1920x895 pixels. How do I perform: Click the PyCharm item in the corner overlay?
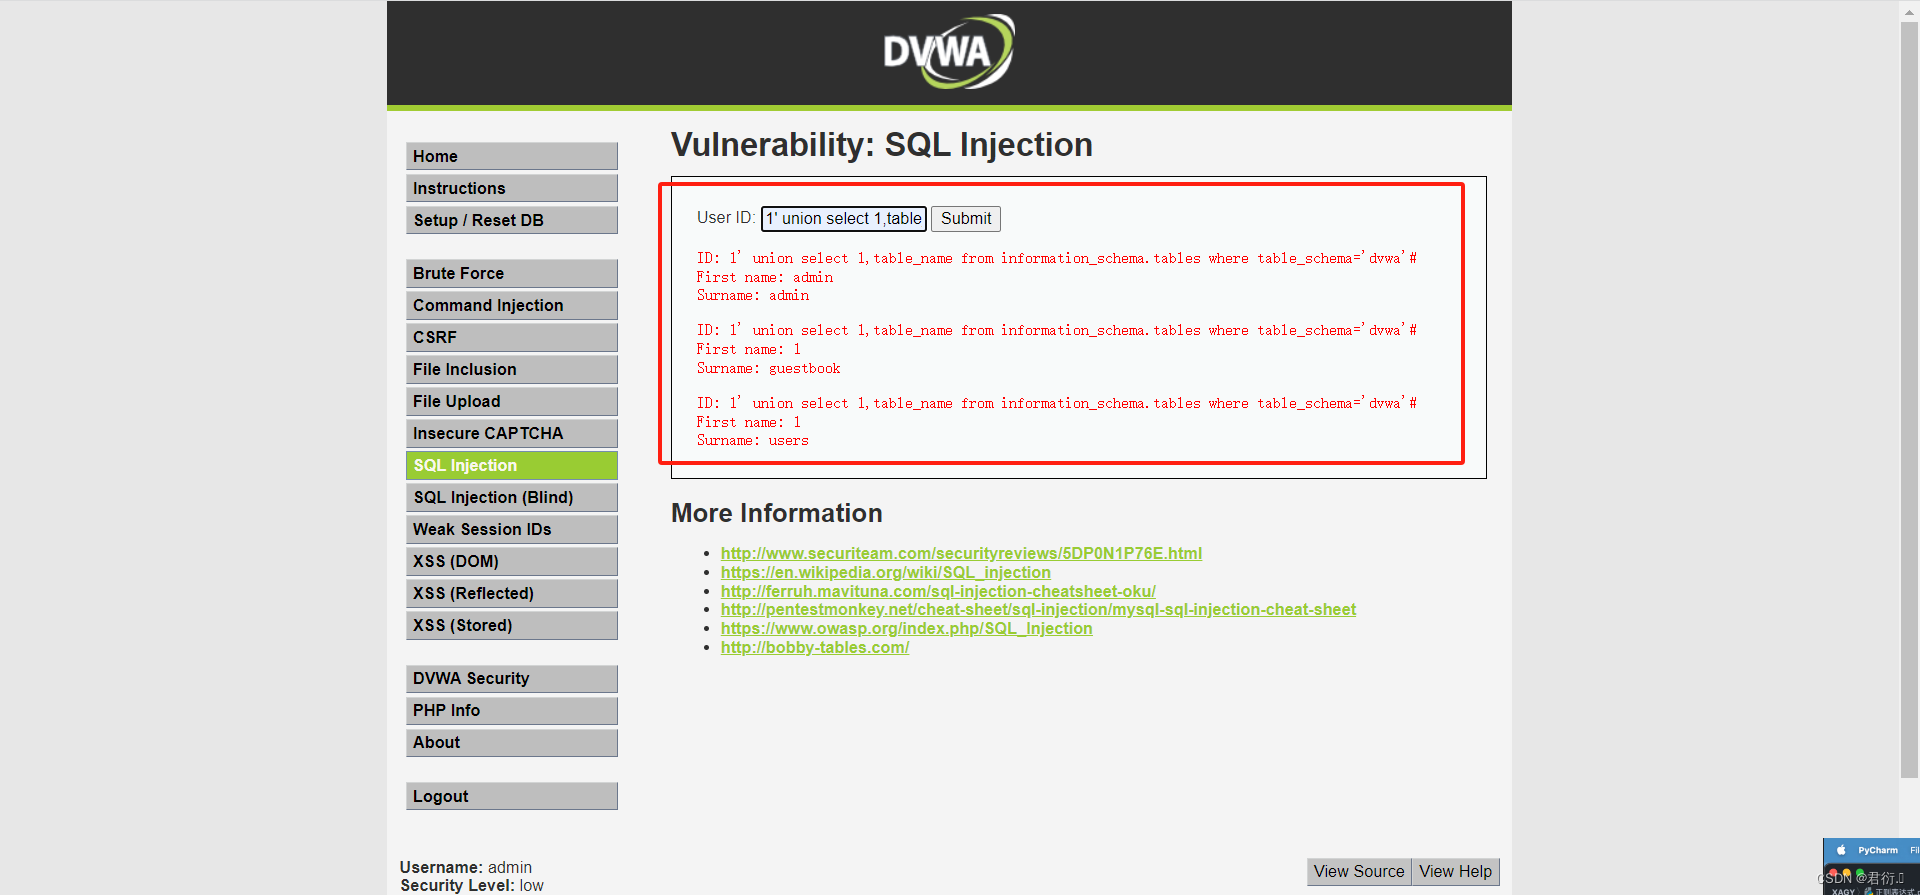tap(1876, 850)
